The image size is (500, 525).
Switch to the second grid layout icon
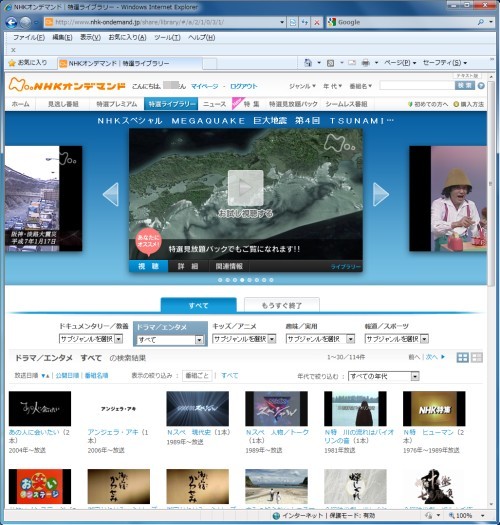(477, 358)
